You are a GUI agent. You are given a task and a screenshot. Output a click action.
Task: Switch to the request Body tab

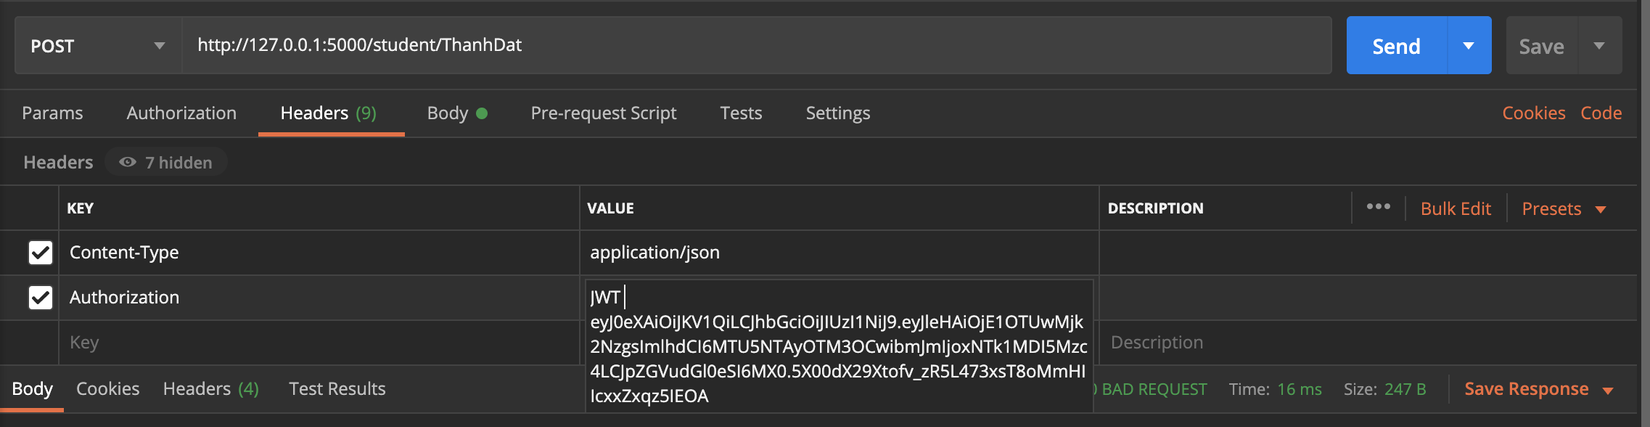[x=447, y=113]
